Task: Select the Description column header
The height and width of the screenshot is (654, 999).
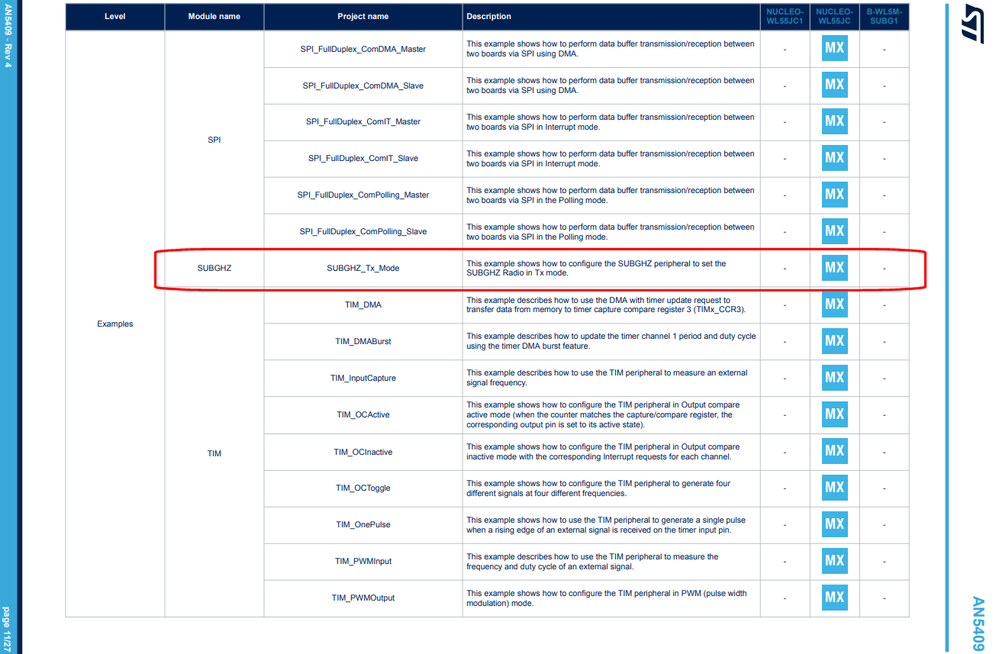Action: coord(611,17)
